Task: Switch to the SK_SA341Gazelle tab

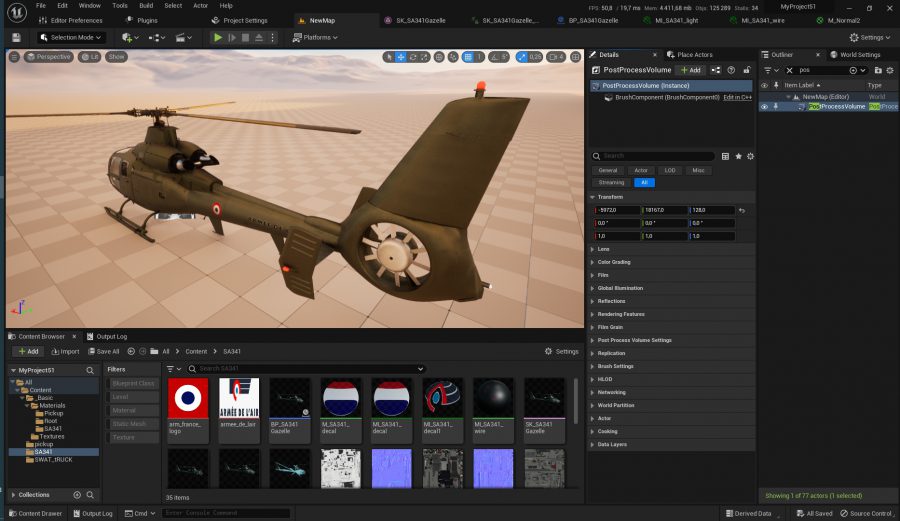Action: 422,20
